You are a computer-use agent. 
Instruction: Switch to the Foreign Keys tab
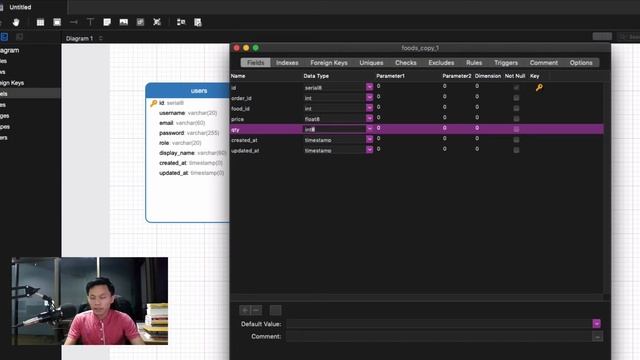click(329, 62)
